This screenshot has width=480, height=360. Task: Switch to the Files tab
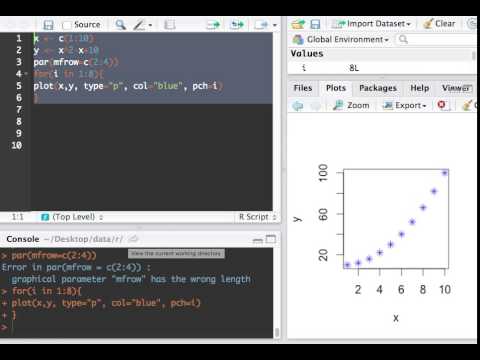coord(303,88)
